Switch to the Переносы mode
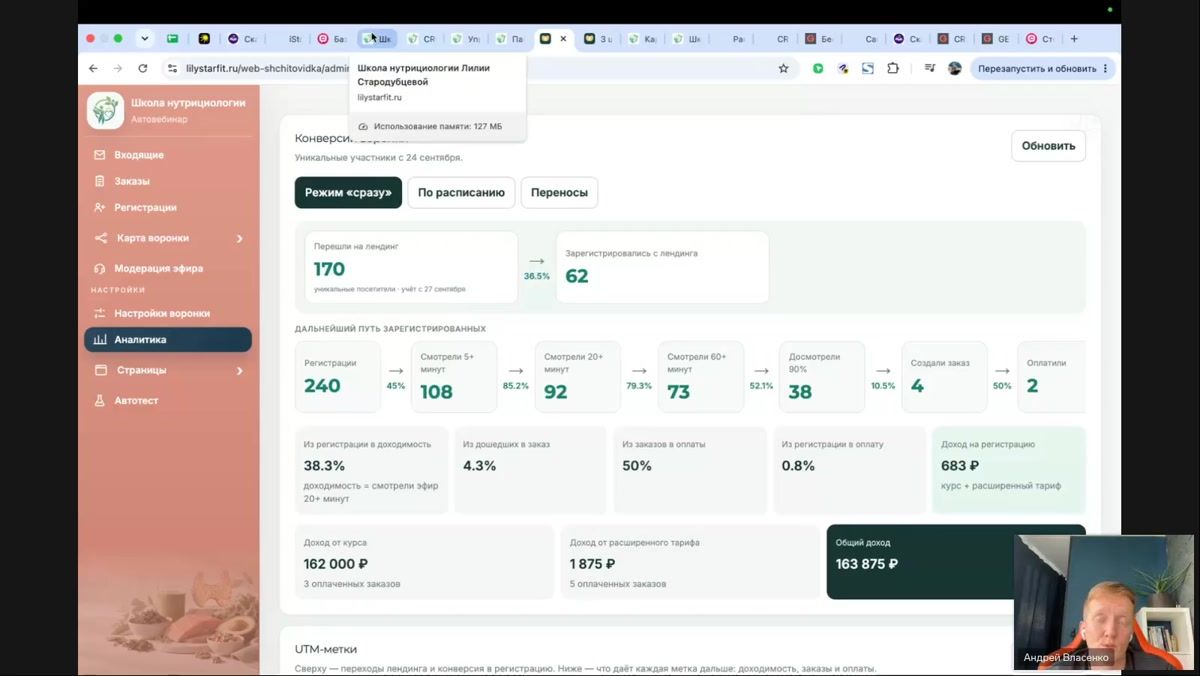The height and width of the screenshot is (676, 1200). [559, 193]
